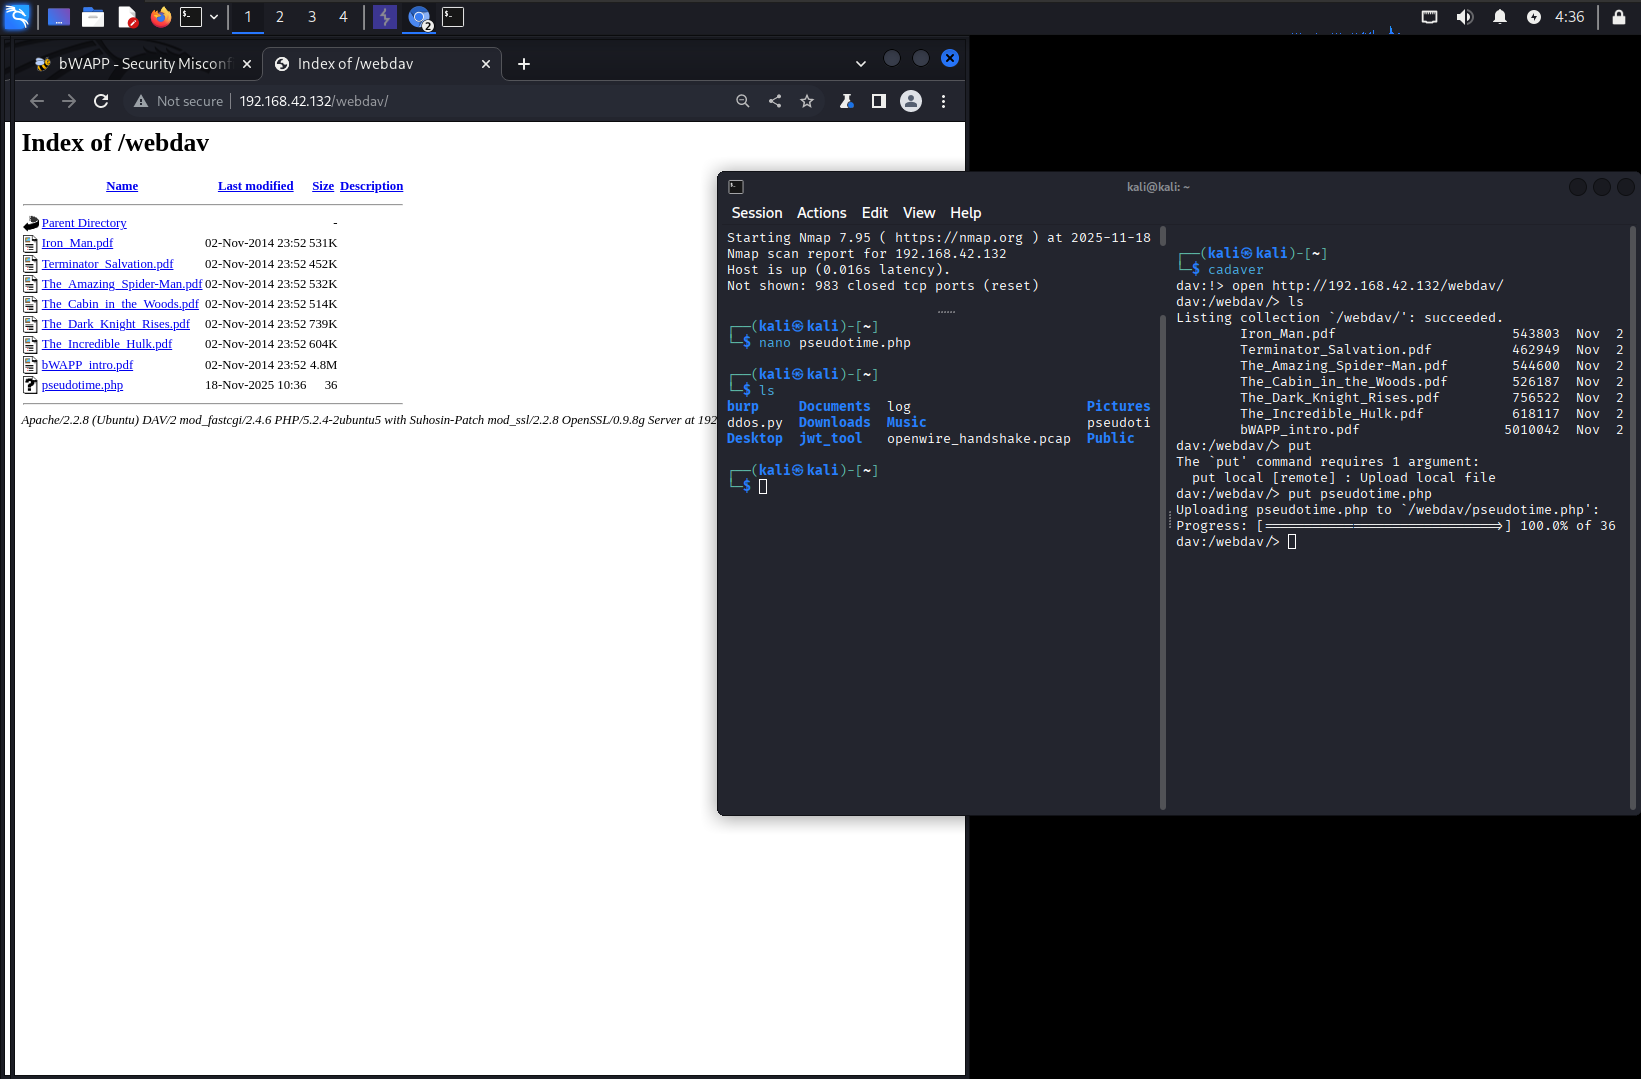The height and width of the screenshot is (1079, 1641).
Task: Switch to workspace 3
Action: tap(312, 17)
